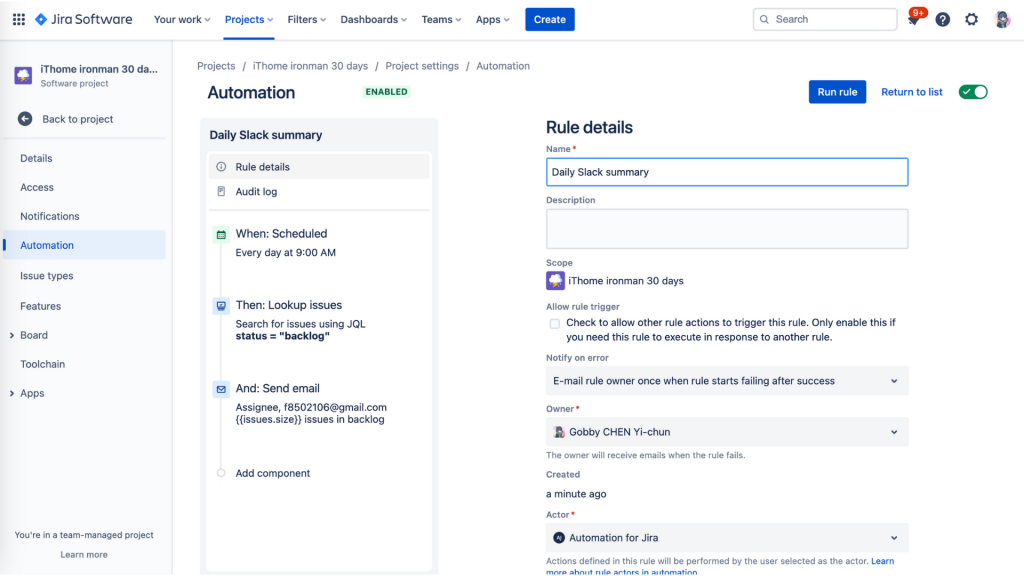Open the Notify on error dropdown
This screenshot has height=576, width=1024.
click(727, 381)
